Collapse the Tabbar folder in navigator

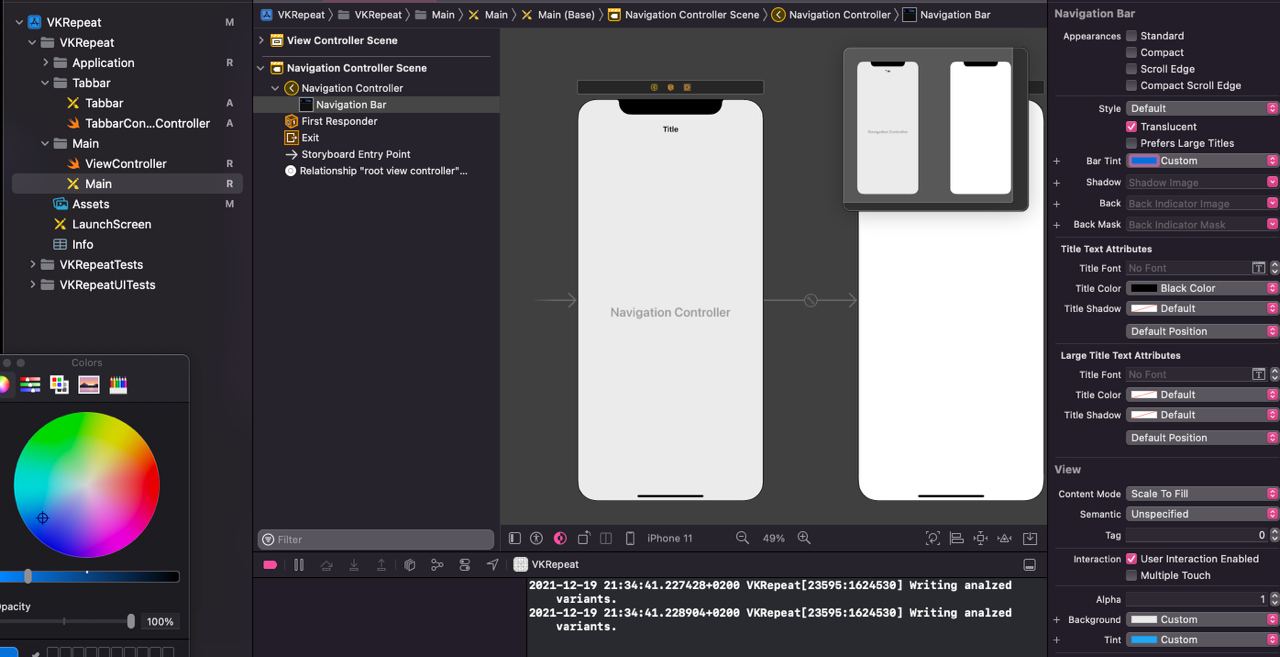[45, 83]
